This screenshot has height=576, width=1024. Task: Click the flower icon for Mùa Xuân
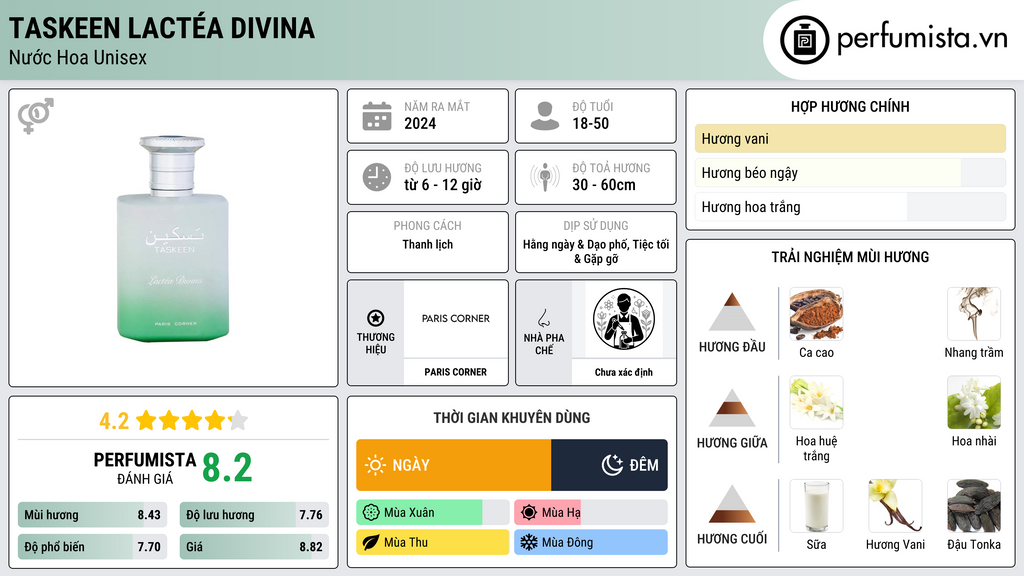point(371,513)
